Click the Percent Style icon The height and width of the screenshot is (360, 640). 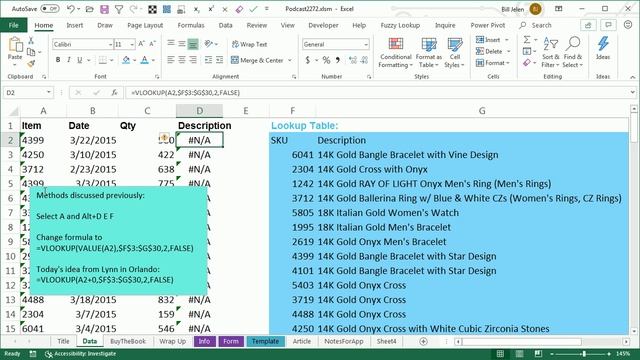326,60
